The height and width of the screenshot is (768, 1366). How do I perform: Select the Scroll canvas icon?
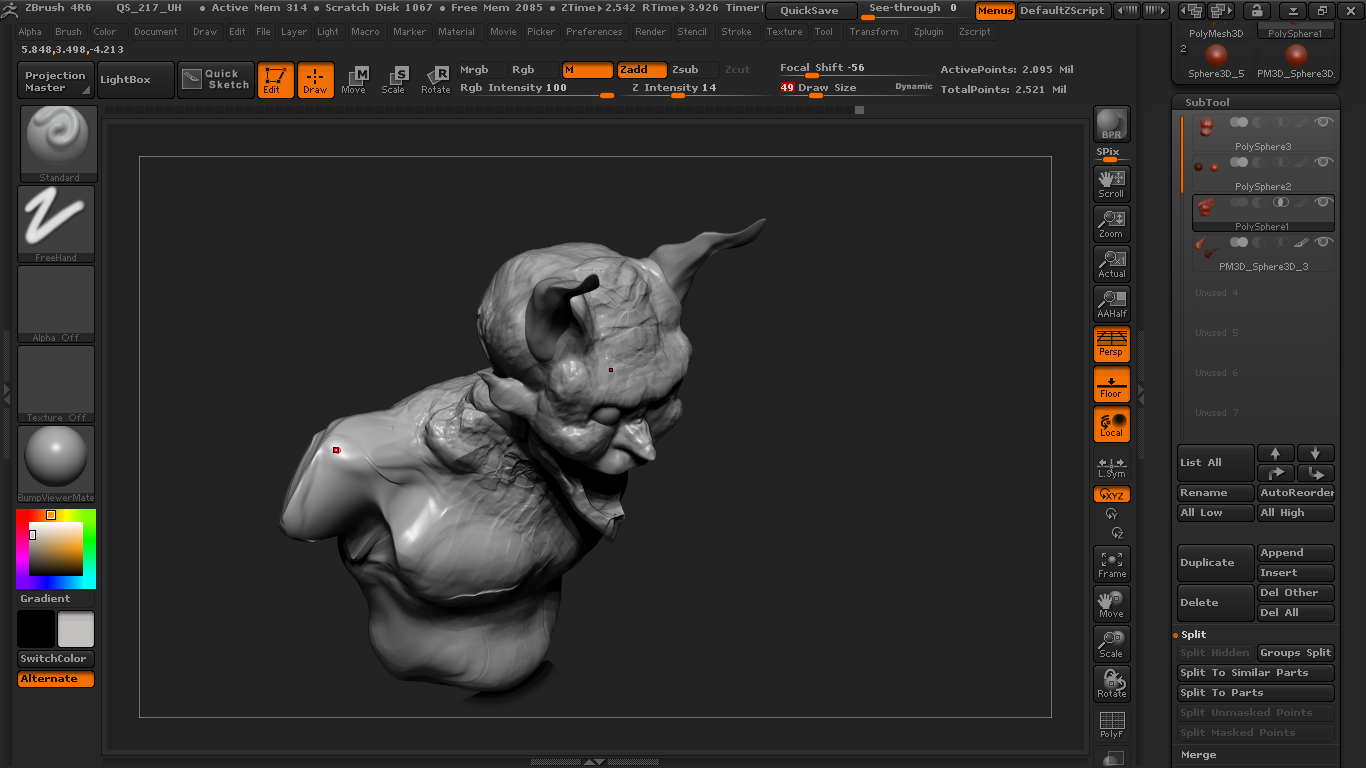click(x=1111, y=183)
